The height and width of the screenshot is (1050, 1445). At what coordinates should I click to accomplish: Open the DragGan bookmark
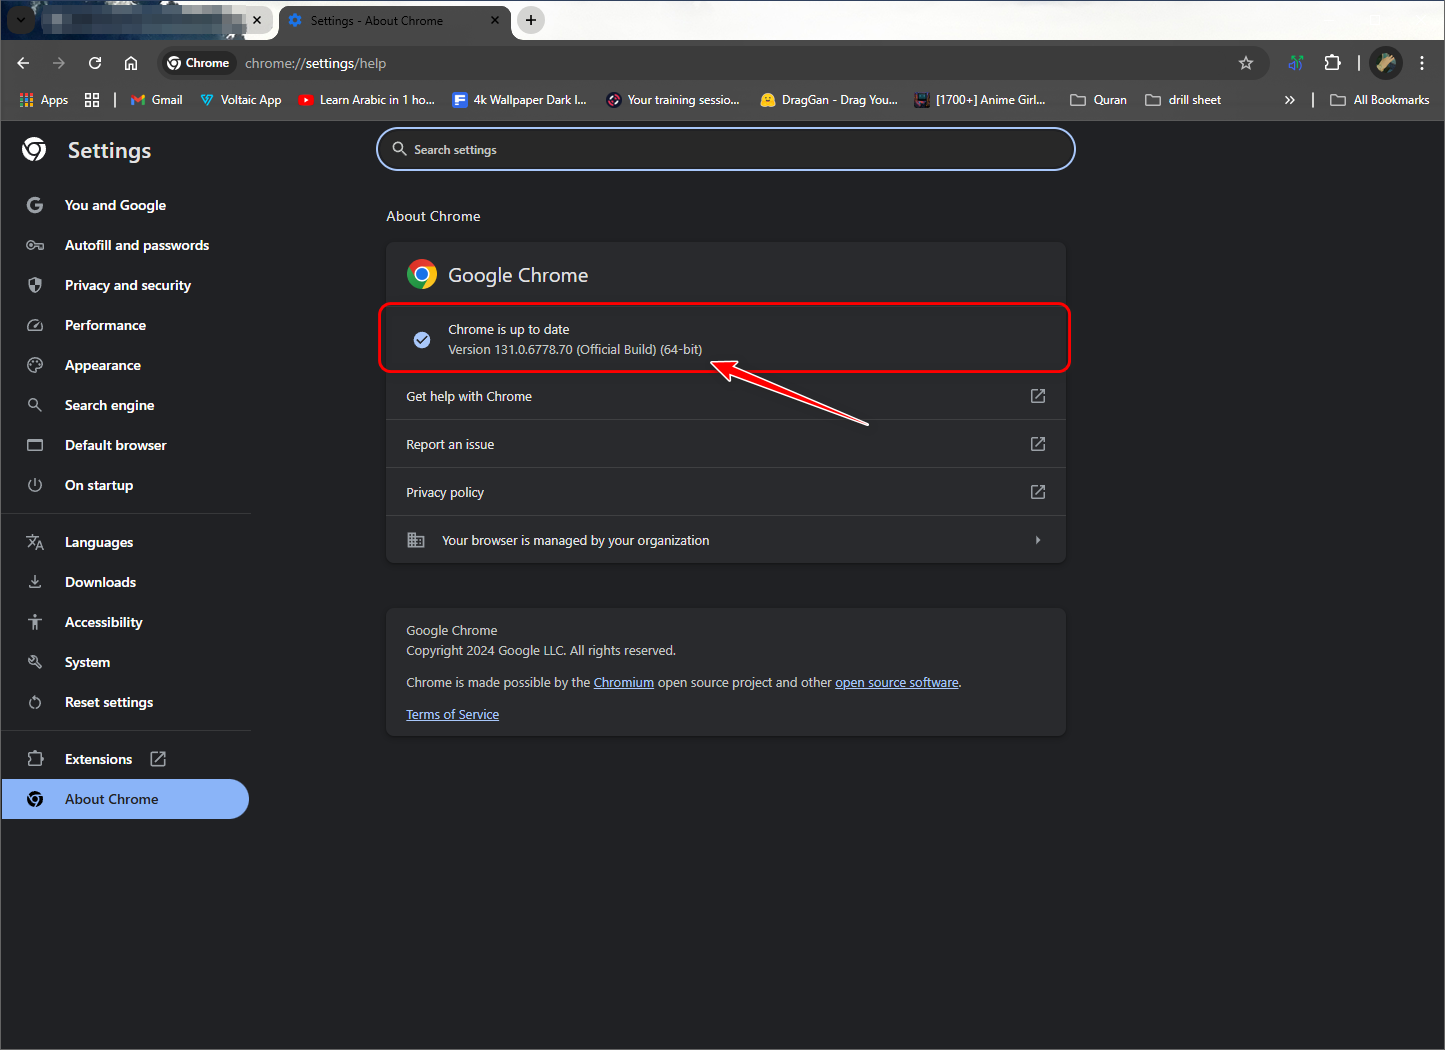point(829,100)
